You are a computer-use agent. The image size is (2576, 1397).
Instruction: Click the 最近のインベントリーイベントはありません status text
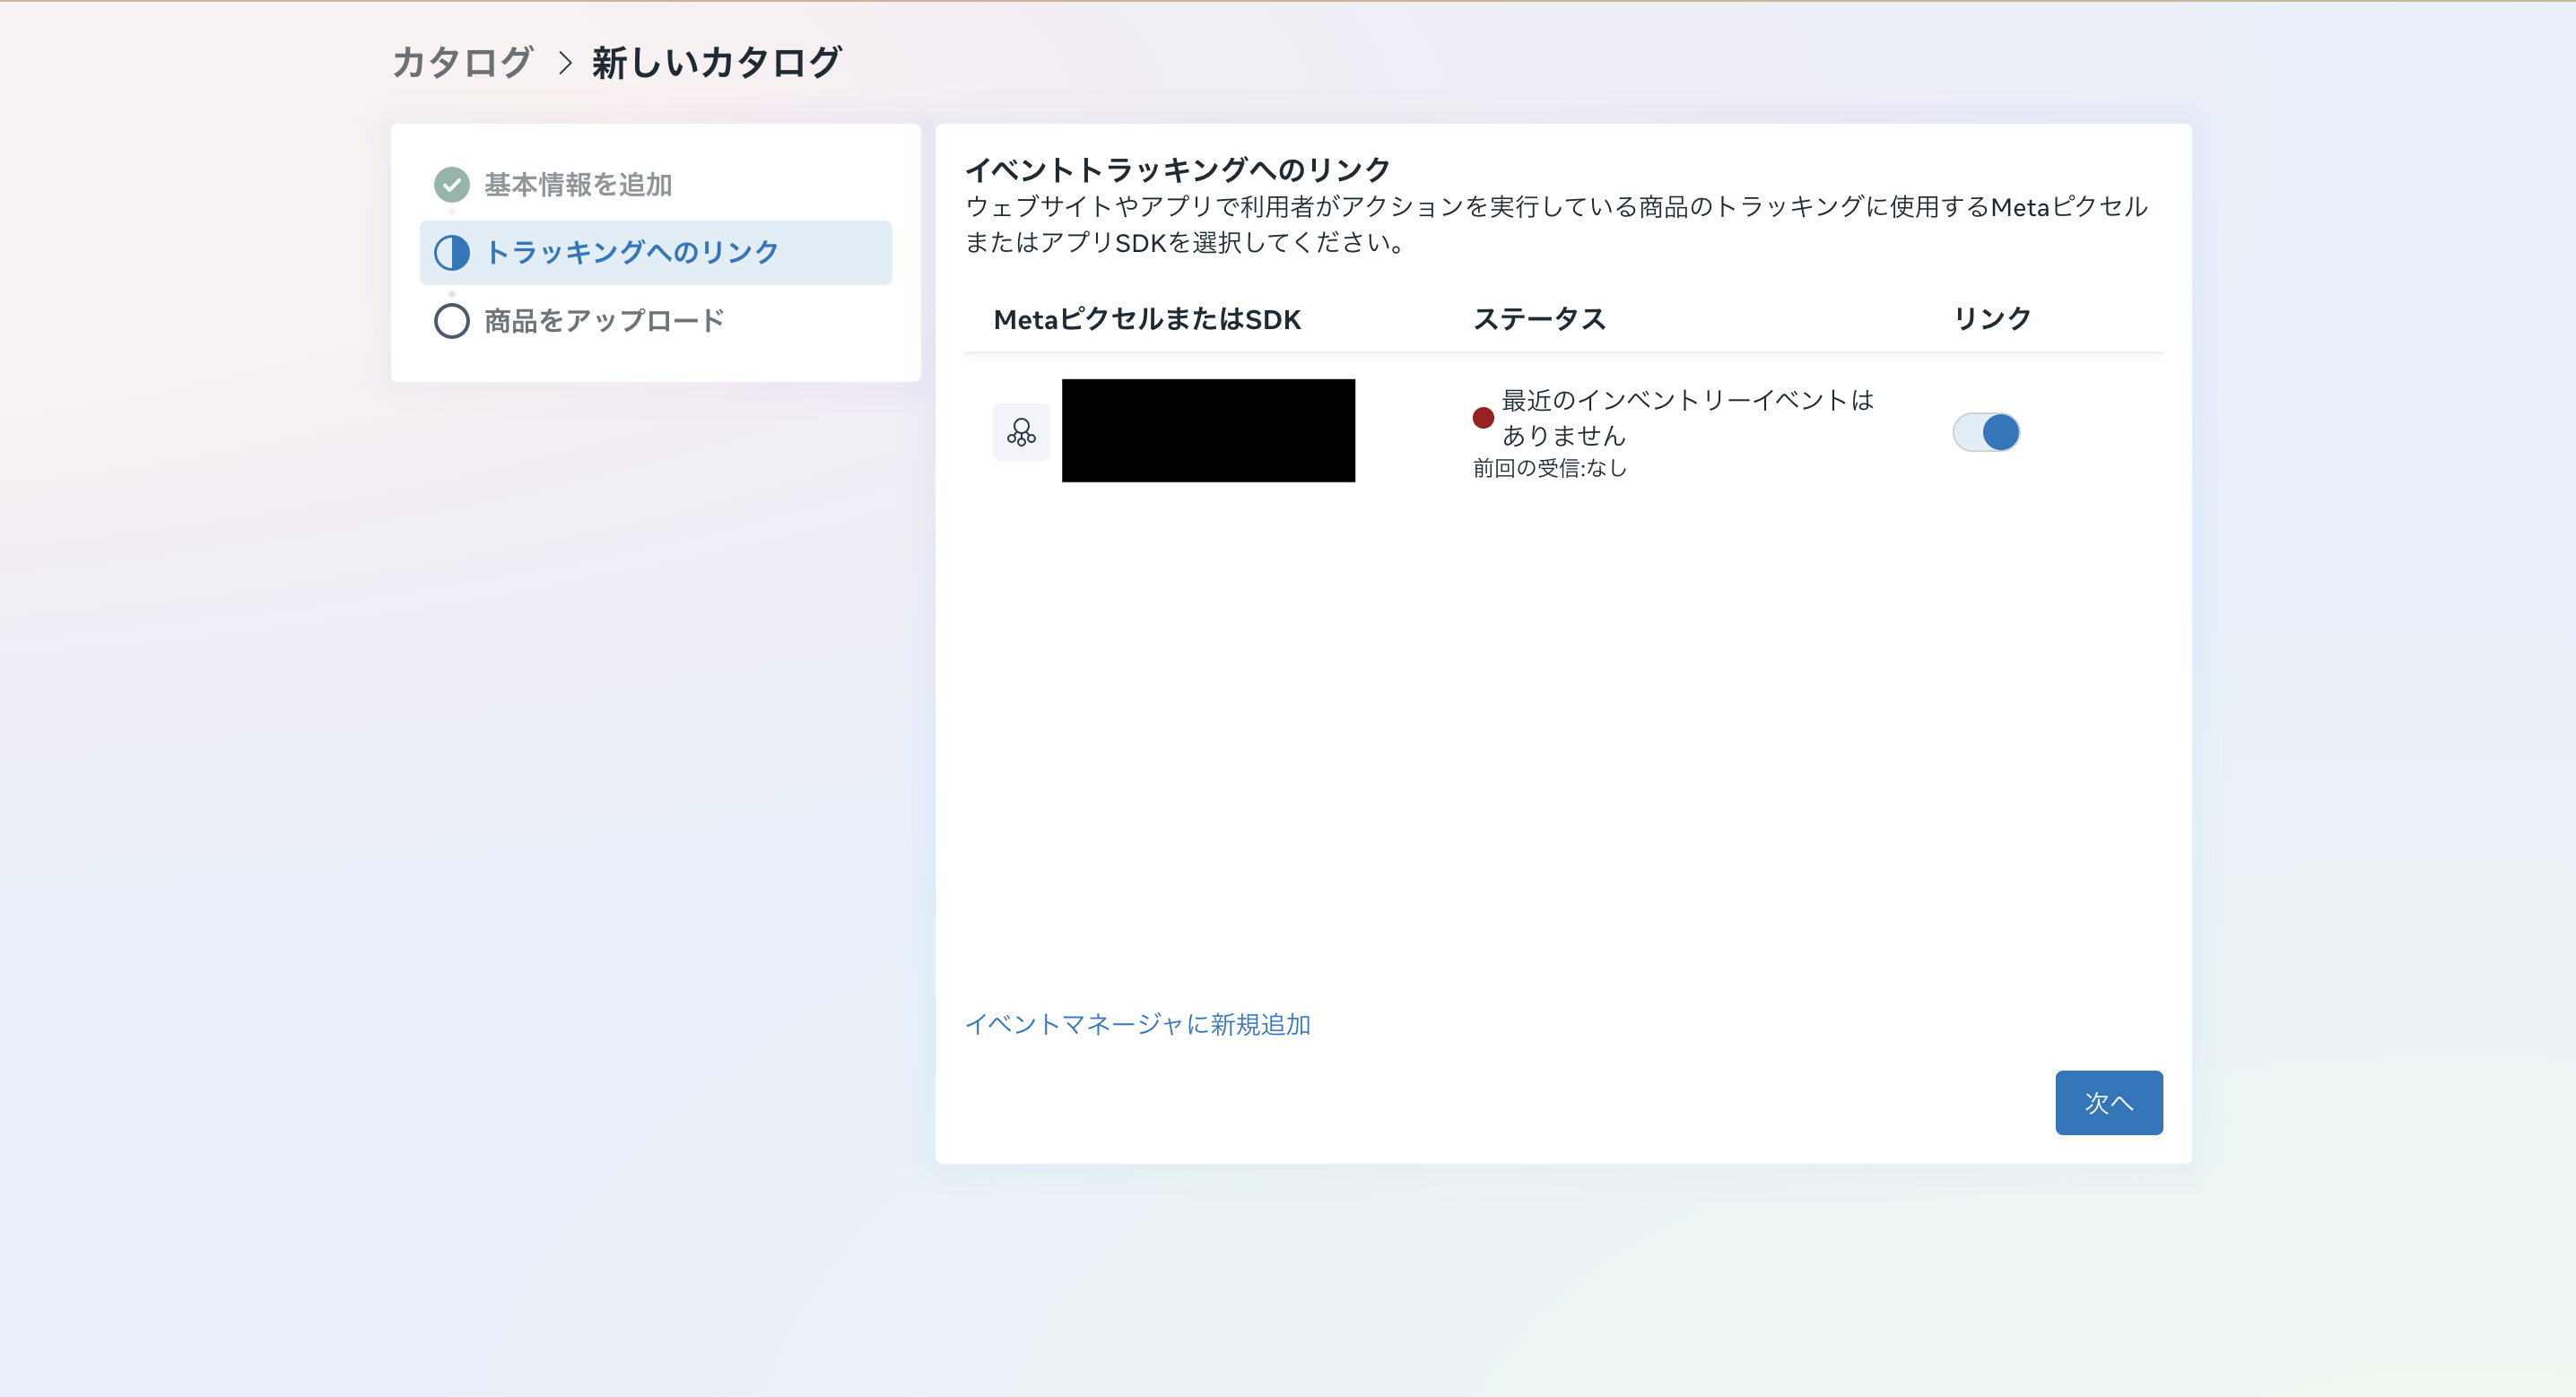click(x=1687, y=417)
